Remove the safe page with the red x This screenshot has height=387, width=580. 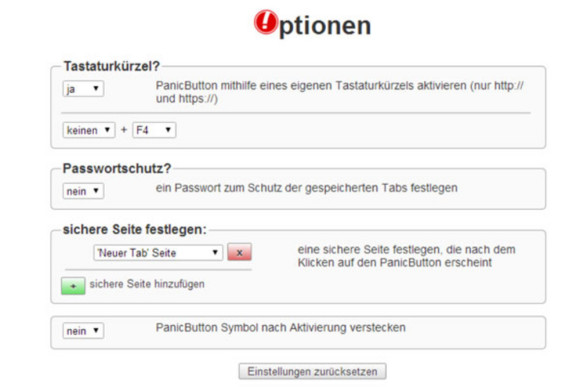(x=239, y=253)
